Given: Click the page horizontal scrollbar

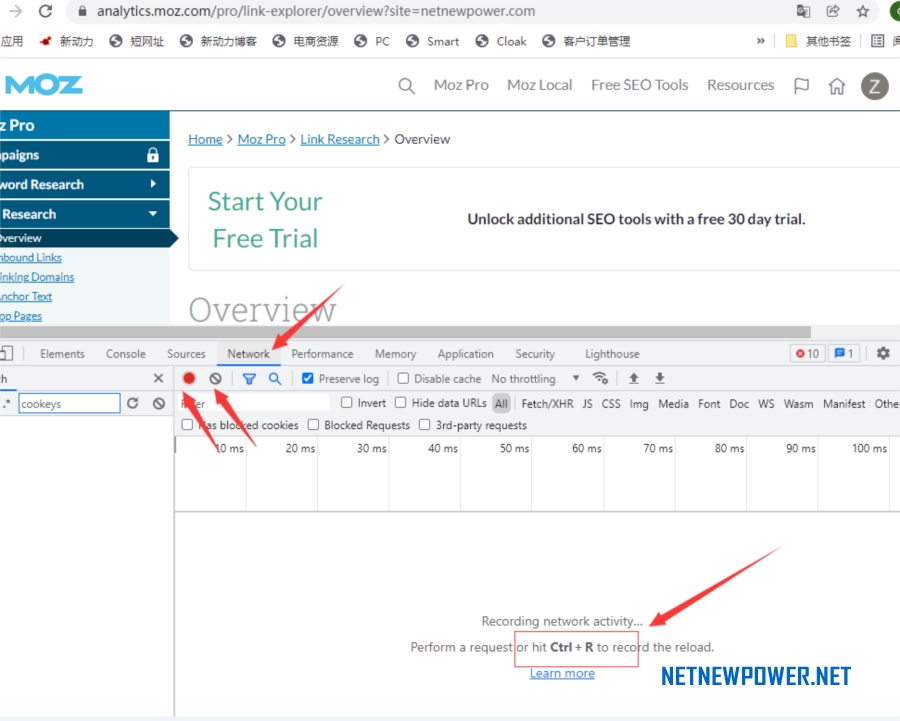Looking at the screenshot, I should tap(405, 332).
